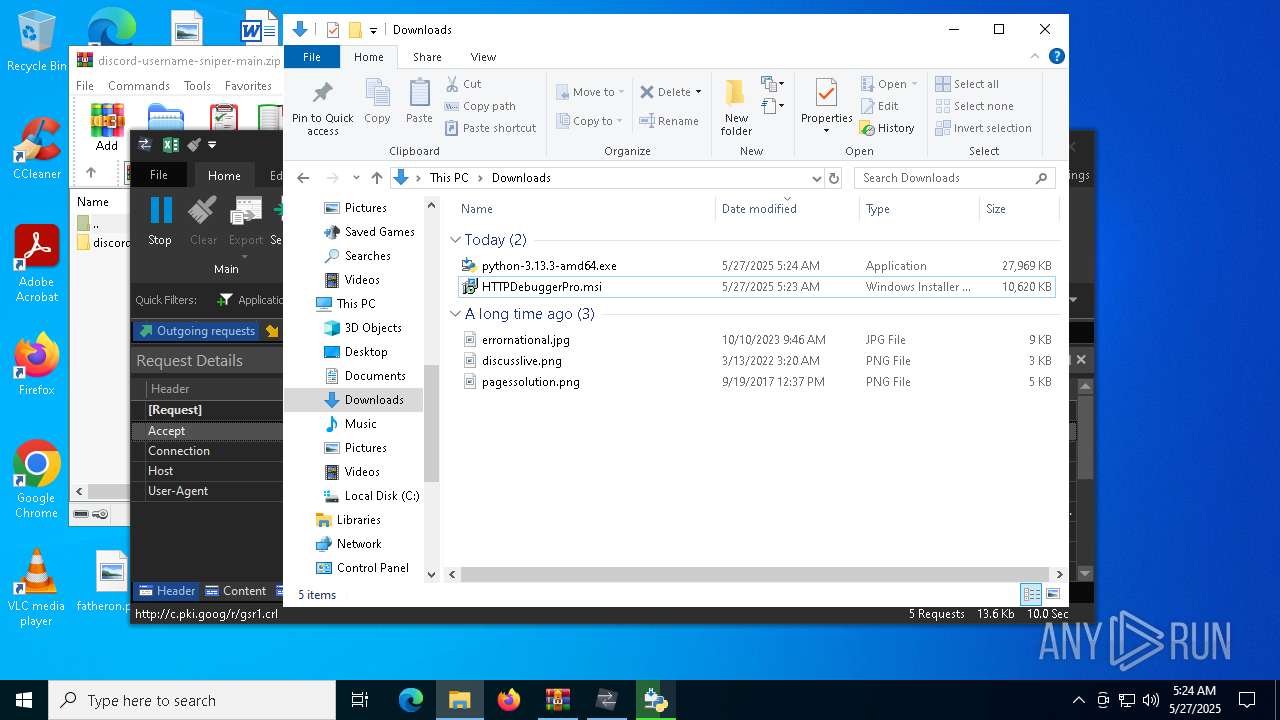Open History from ribbon
The width and height of the screenshot is (1280, 720).
pos(888,128)
